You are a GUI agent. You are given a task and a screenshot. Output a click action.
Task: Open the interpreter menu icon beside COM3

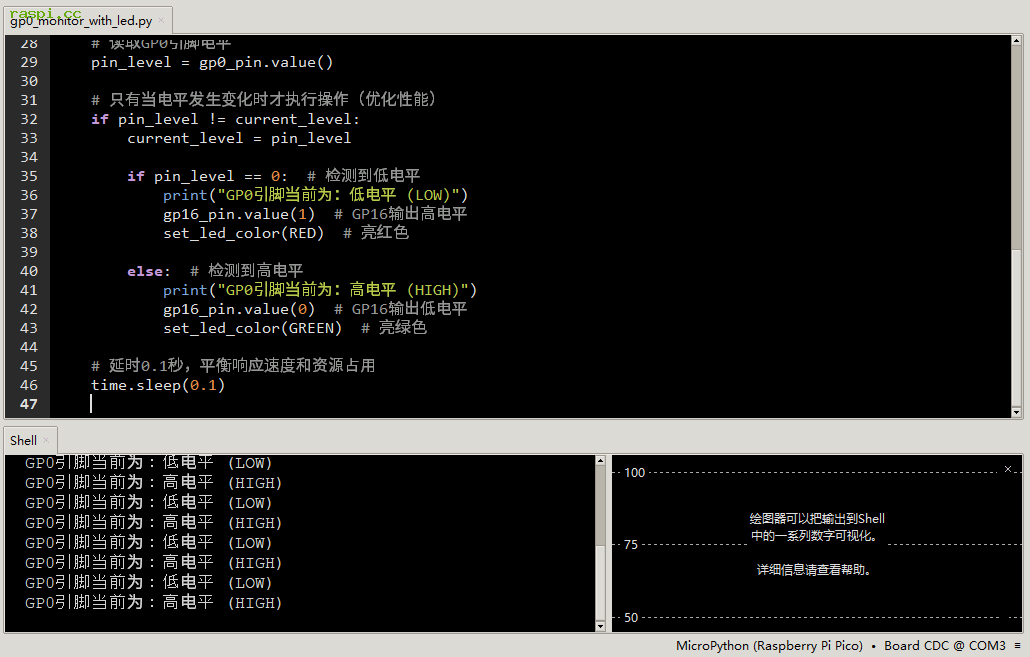1017,646
